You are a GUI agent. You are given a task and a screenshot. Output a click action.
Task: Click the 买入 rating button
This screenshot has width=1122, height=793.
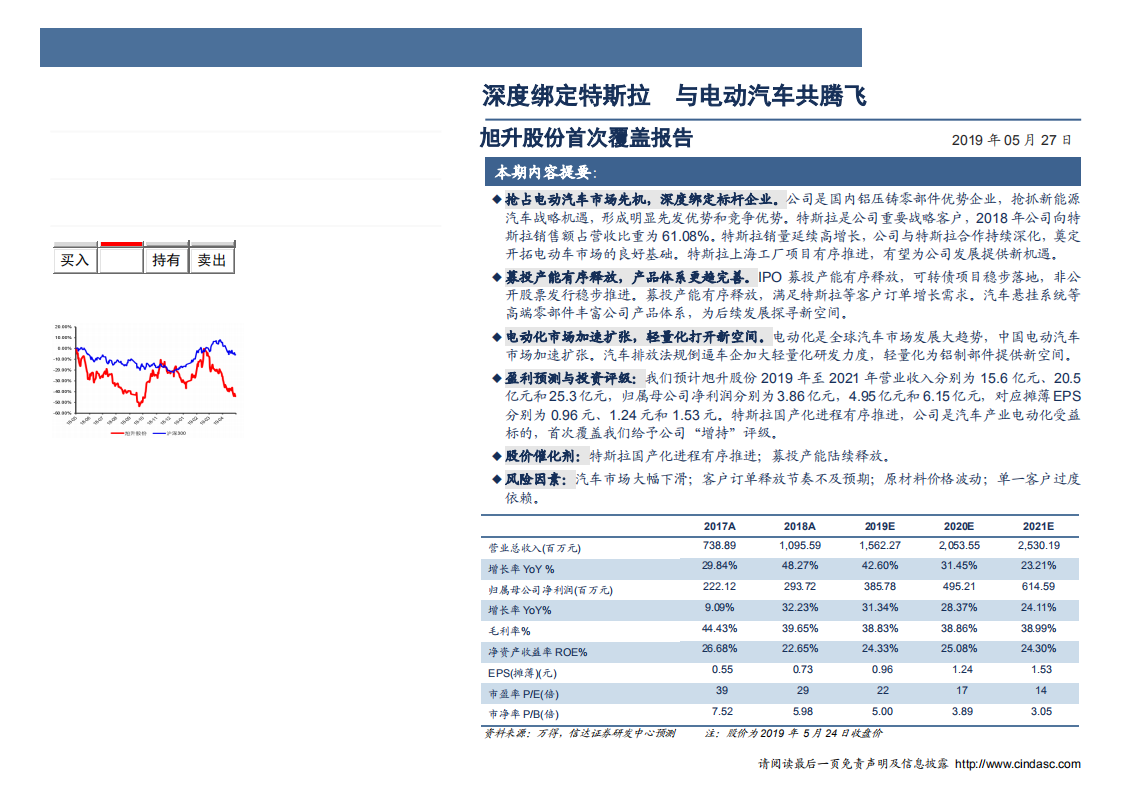[75, 259]
